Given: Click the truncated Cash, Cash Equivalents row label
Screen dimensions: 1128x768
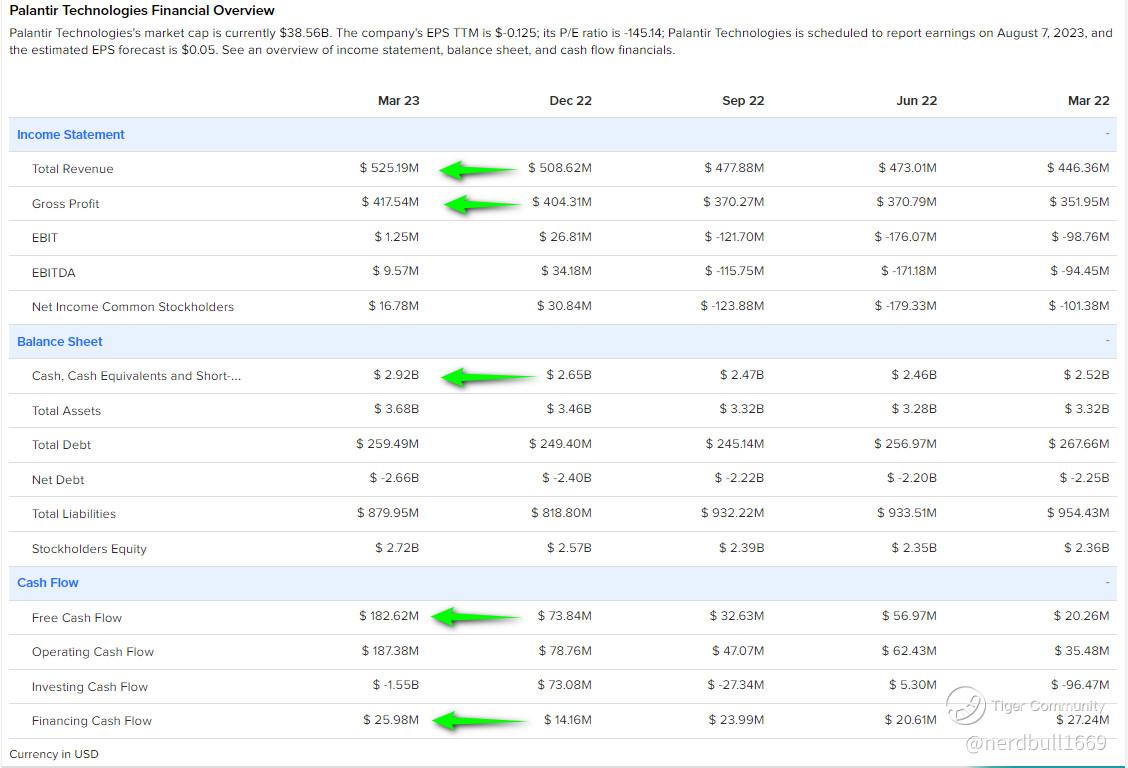Looking at the screenshot, I should click(136, 376).
